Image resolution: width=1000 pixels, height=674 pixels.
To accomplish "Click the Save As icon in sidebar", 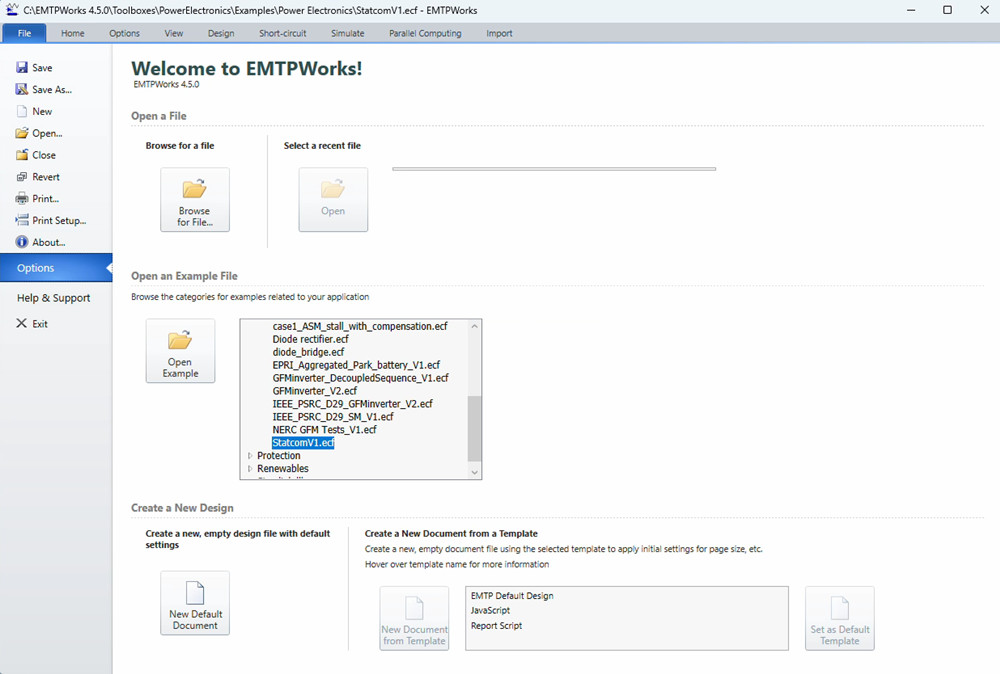I will [22, 89].
